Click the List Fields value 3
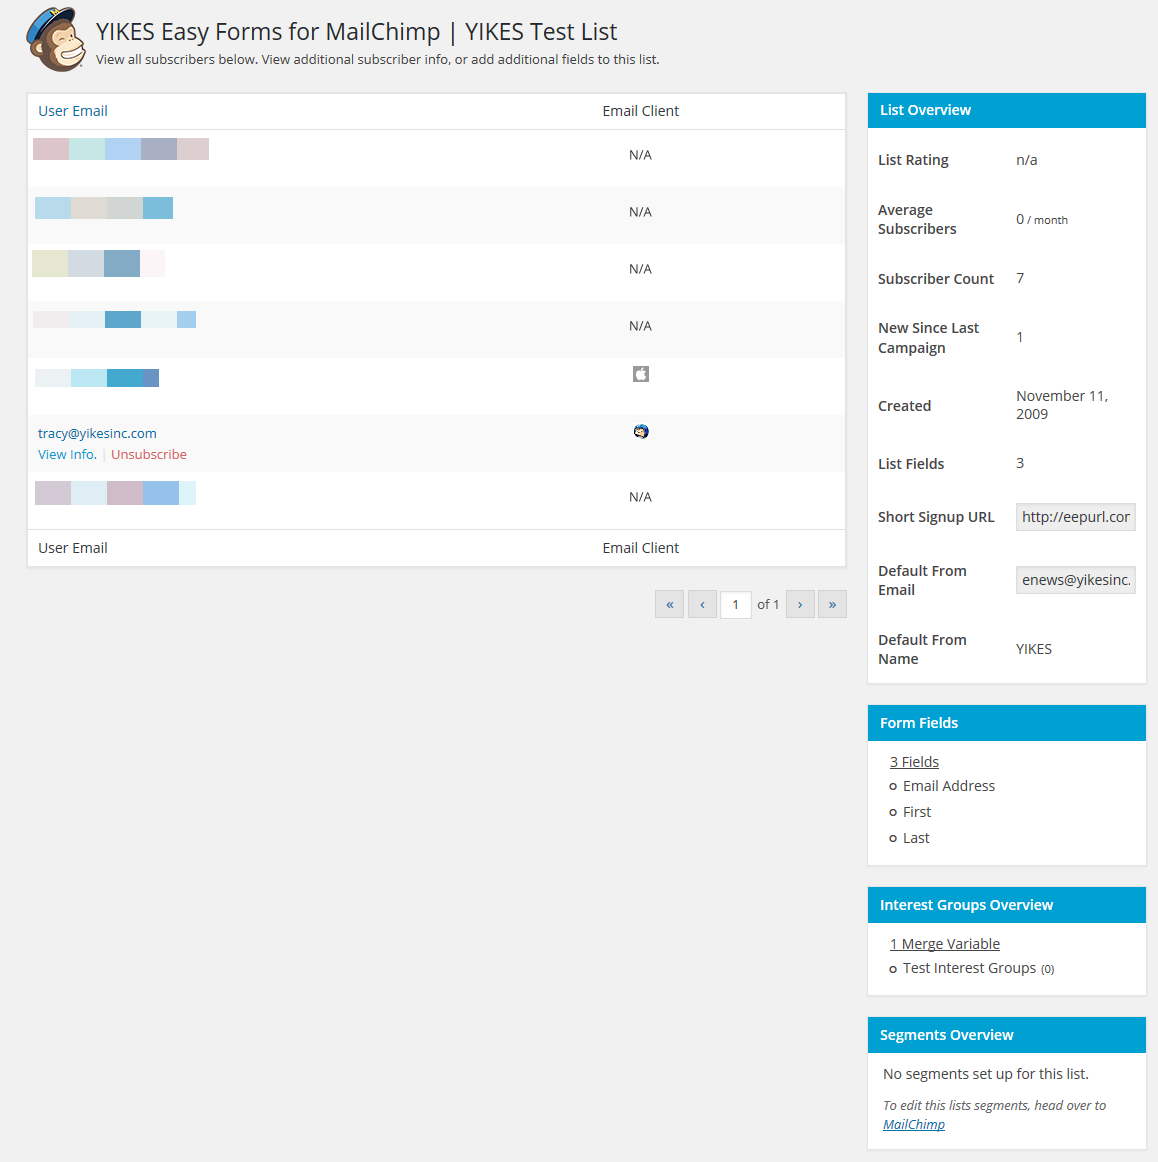Viewport: 1158px width, 1162px height. pyautogui.click(x=1020, y=463)
